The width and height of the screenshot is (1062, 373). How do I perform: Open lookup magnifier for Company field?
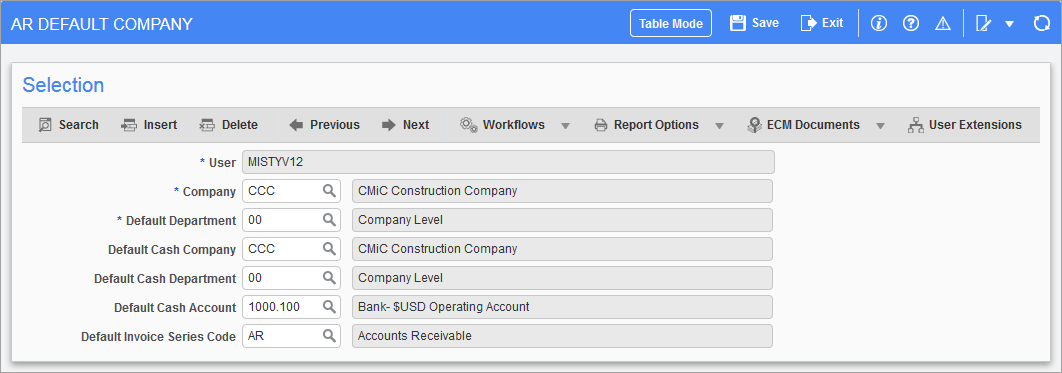pyautogui.click(x=329, y=191)
